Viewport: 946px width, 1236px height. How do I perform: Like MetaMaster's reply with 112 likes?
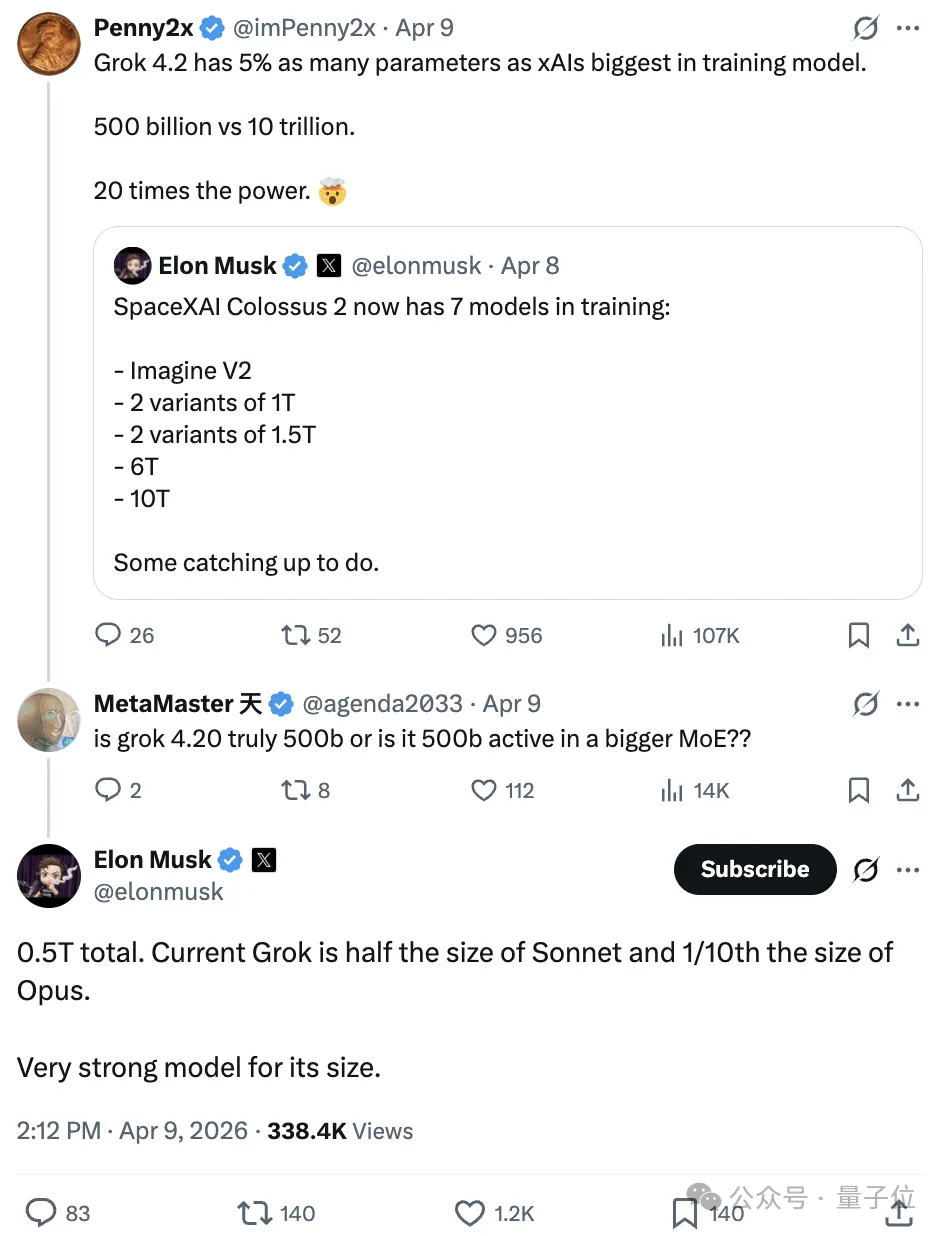(x=484, y=791)
